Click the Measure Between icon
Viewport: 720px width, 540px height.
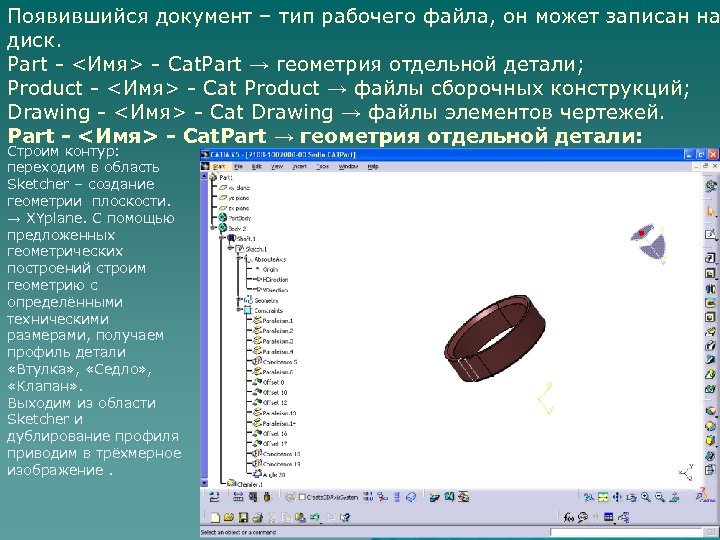238,496
